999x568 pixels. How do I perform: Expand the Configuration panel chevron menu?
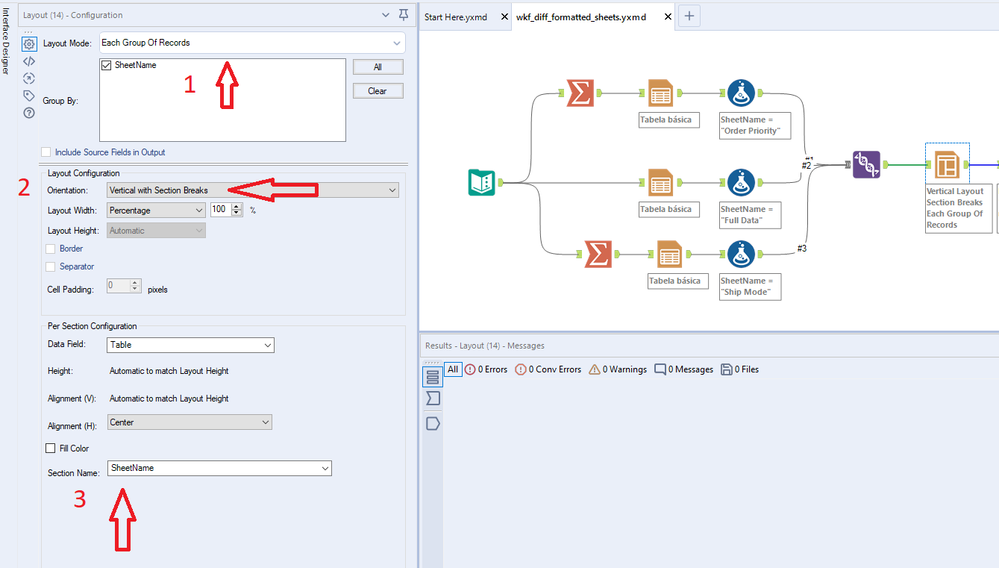(385, 15)
